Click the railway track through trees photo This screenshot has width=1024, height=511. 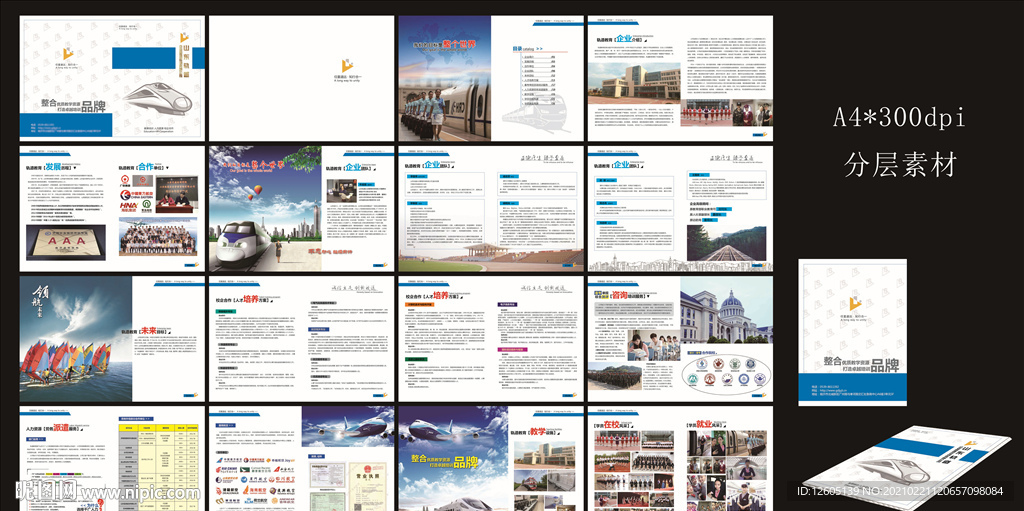click(726, 245)
